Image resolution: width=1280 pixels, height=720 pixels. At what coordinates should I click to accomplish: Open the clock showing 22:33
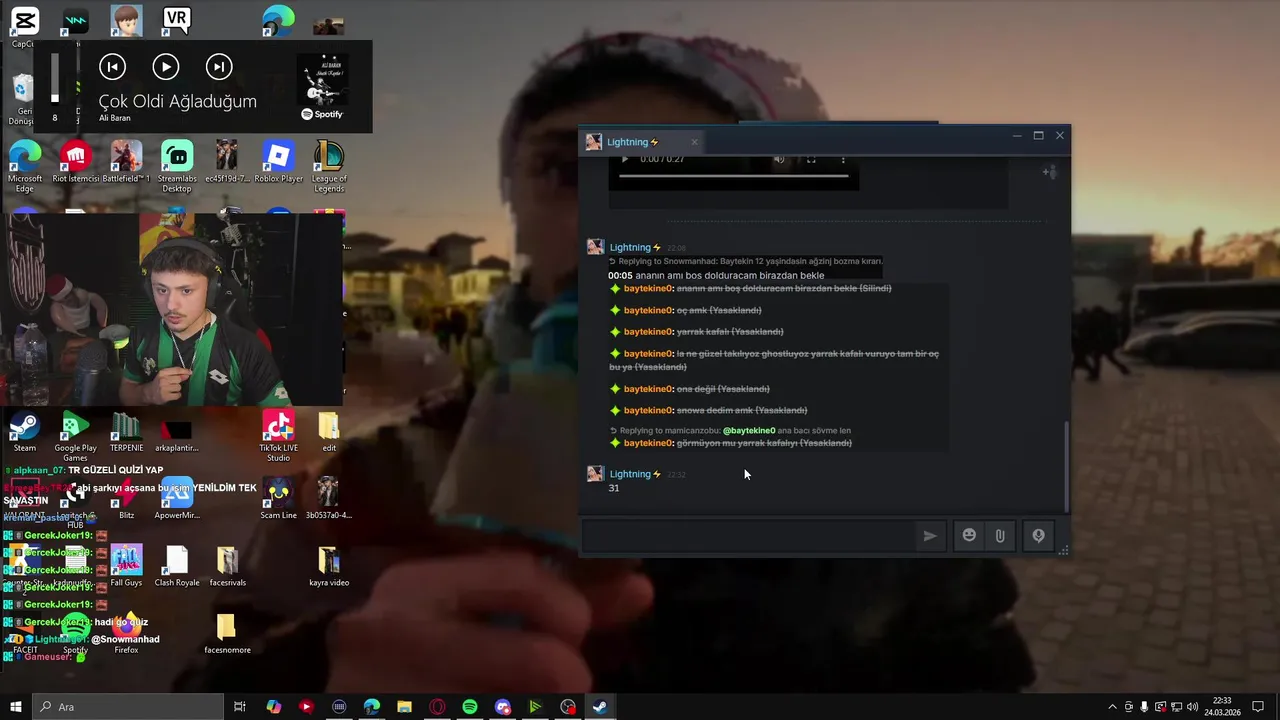[1222, 707]
